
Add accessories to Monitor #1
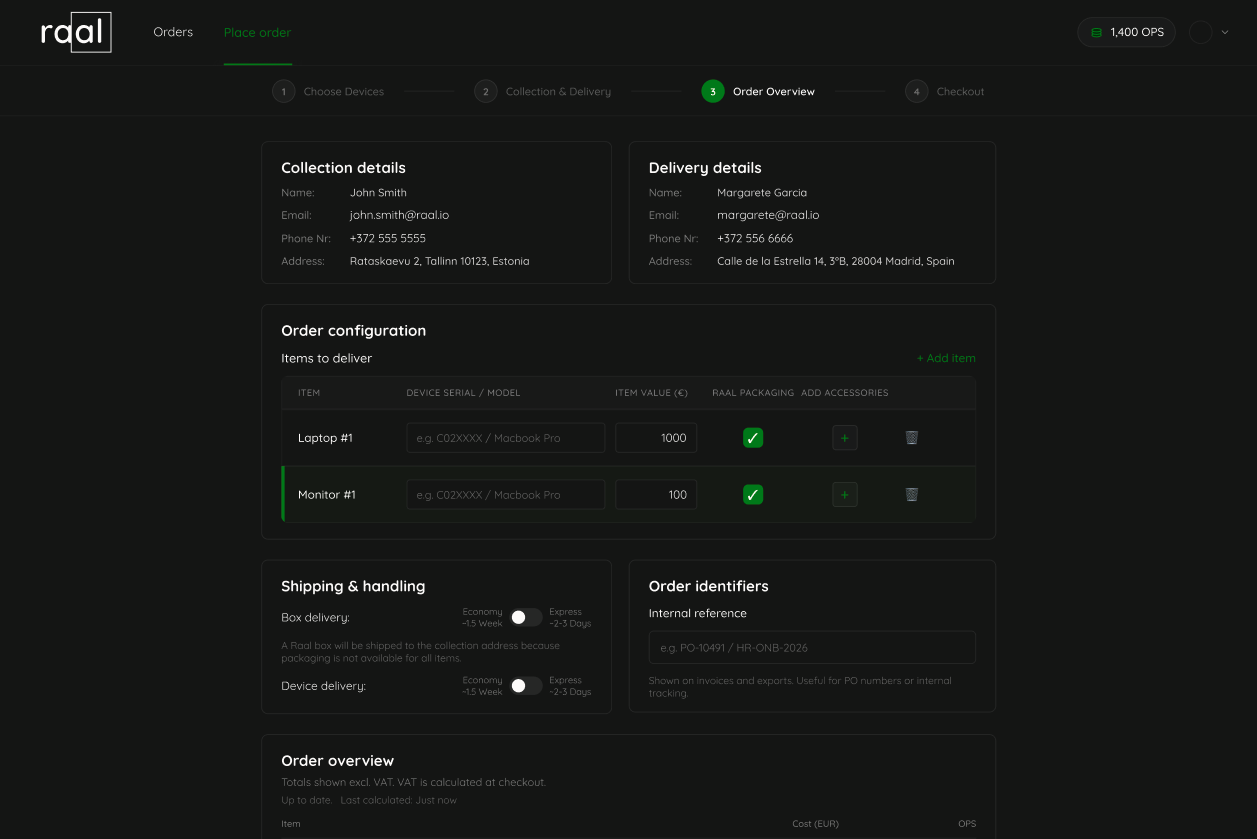[844, 494]
